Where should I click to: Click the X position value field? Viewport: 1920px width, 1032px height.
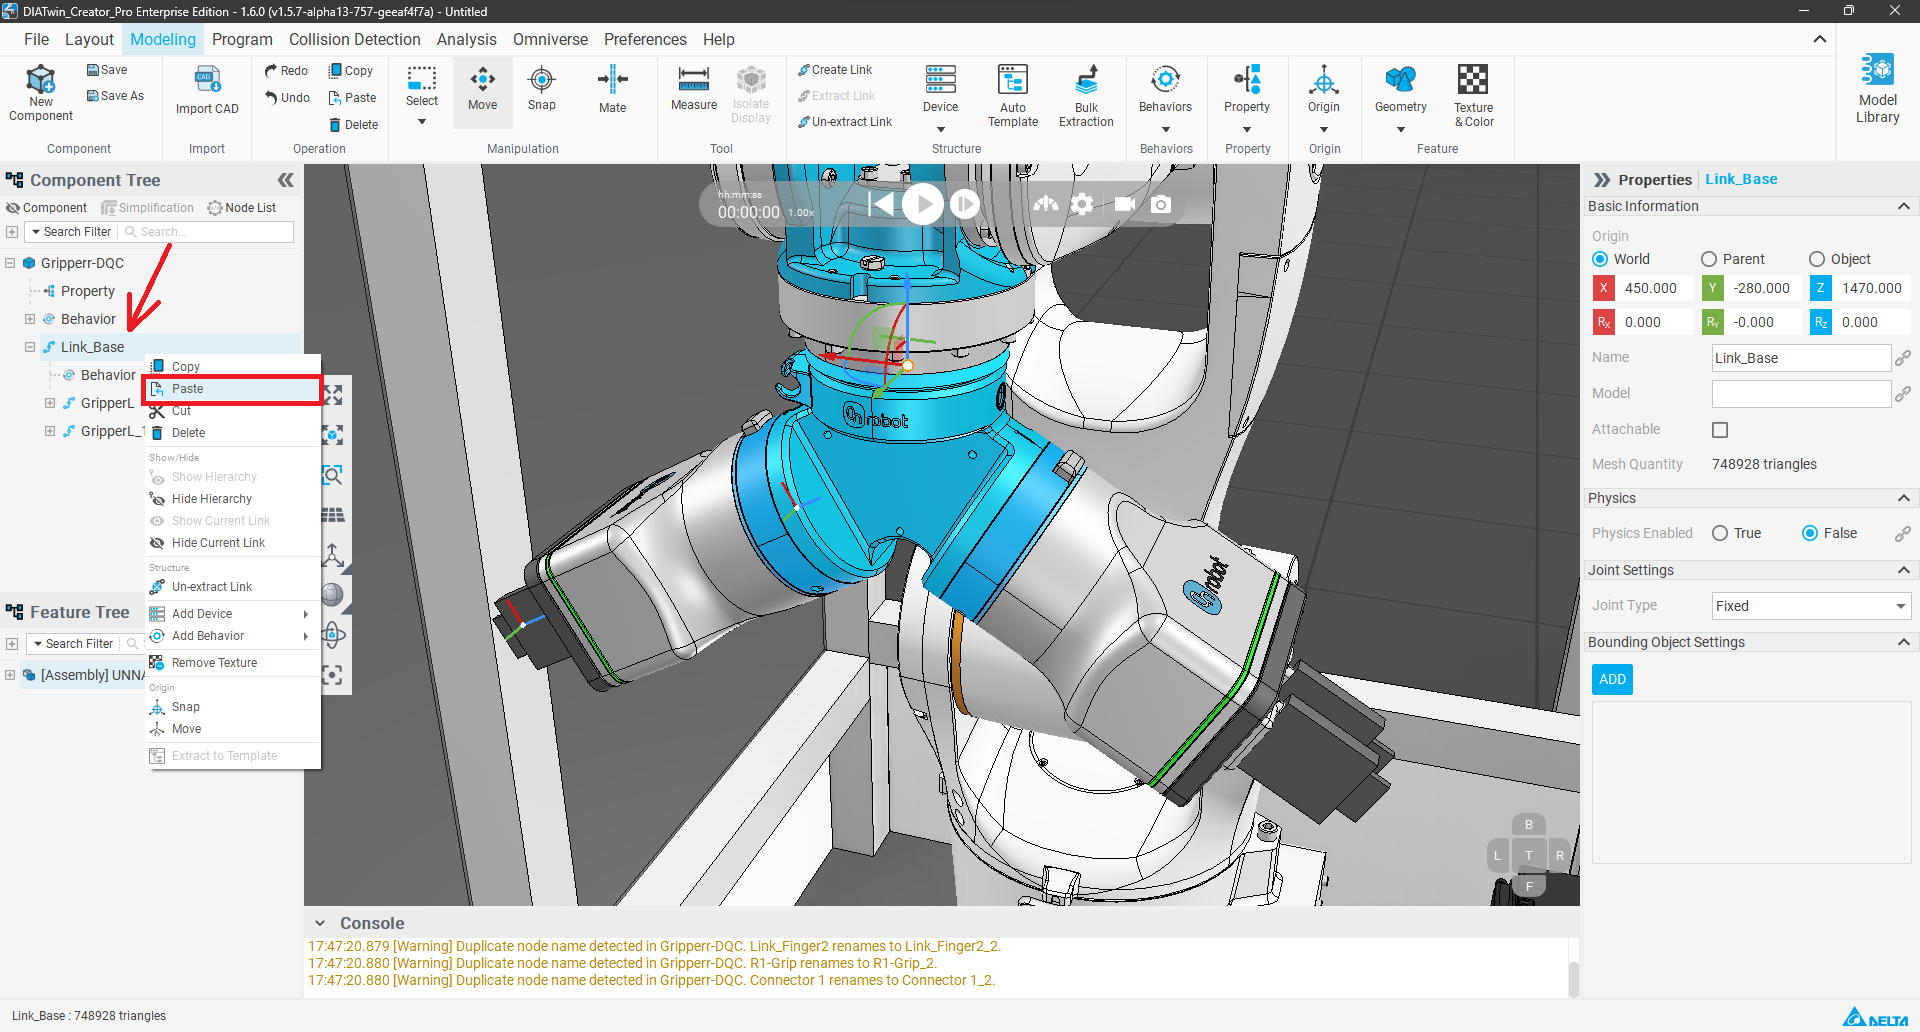pyautogui.click(x=1656, y=288)
